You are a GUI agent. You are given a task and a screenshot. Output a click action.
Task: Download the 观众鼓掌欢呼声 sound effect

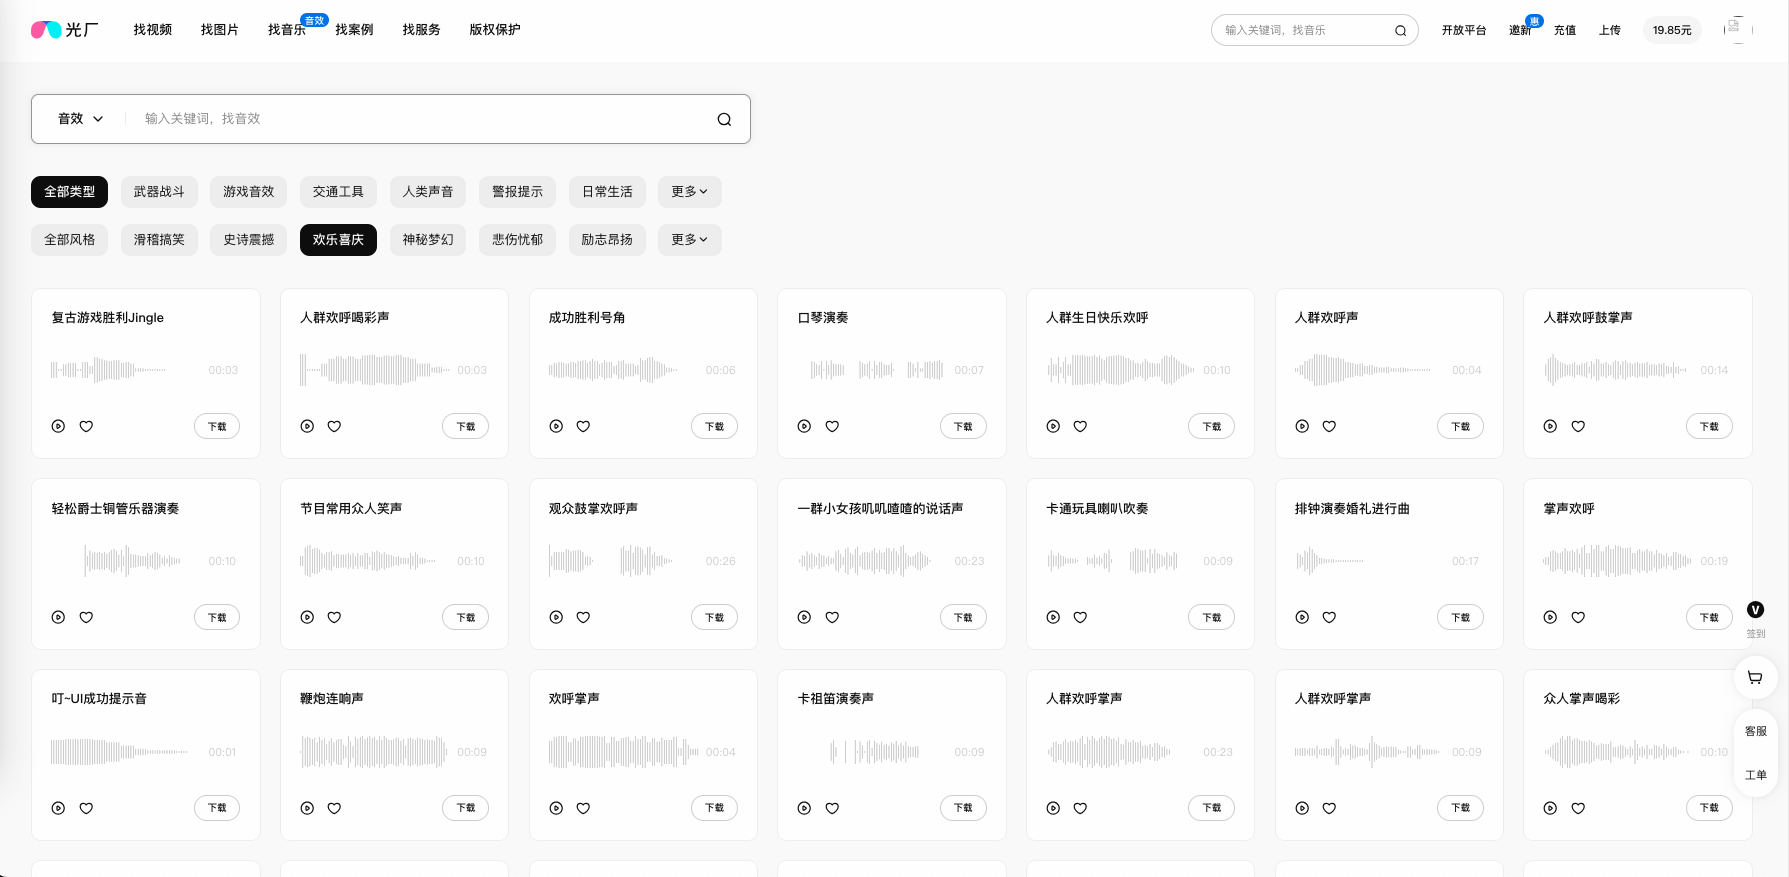(714, 617)
